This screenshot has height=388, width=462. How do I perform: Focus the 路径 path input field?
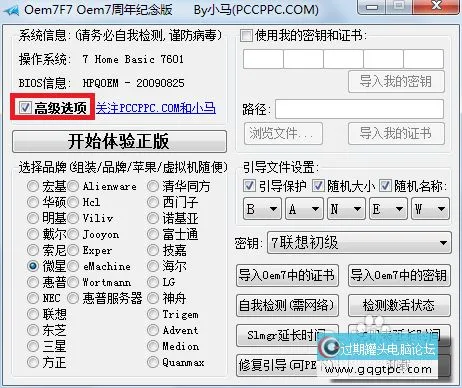coord(359,109)
